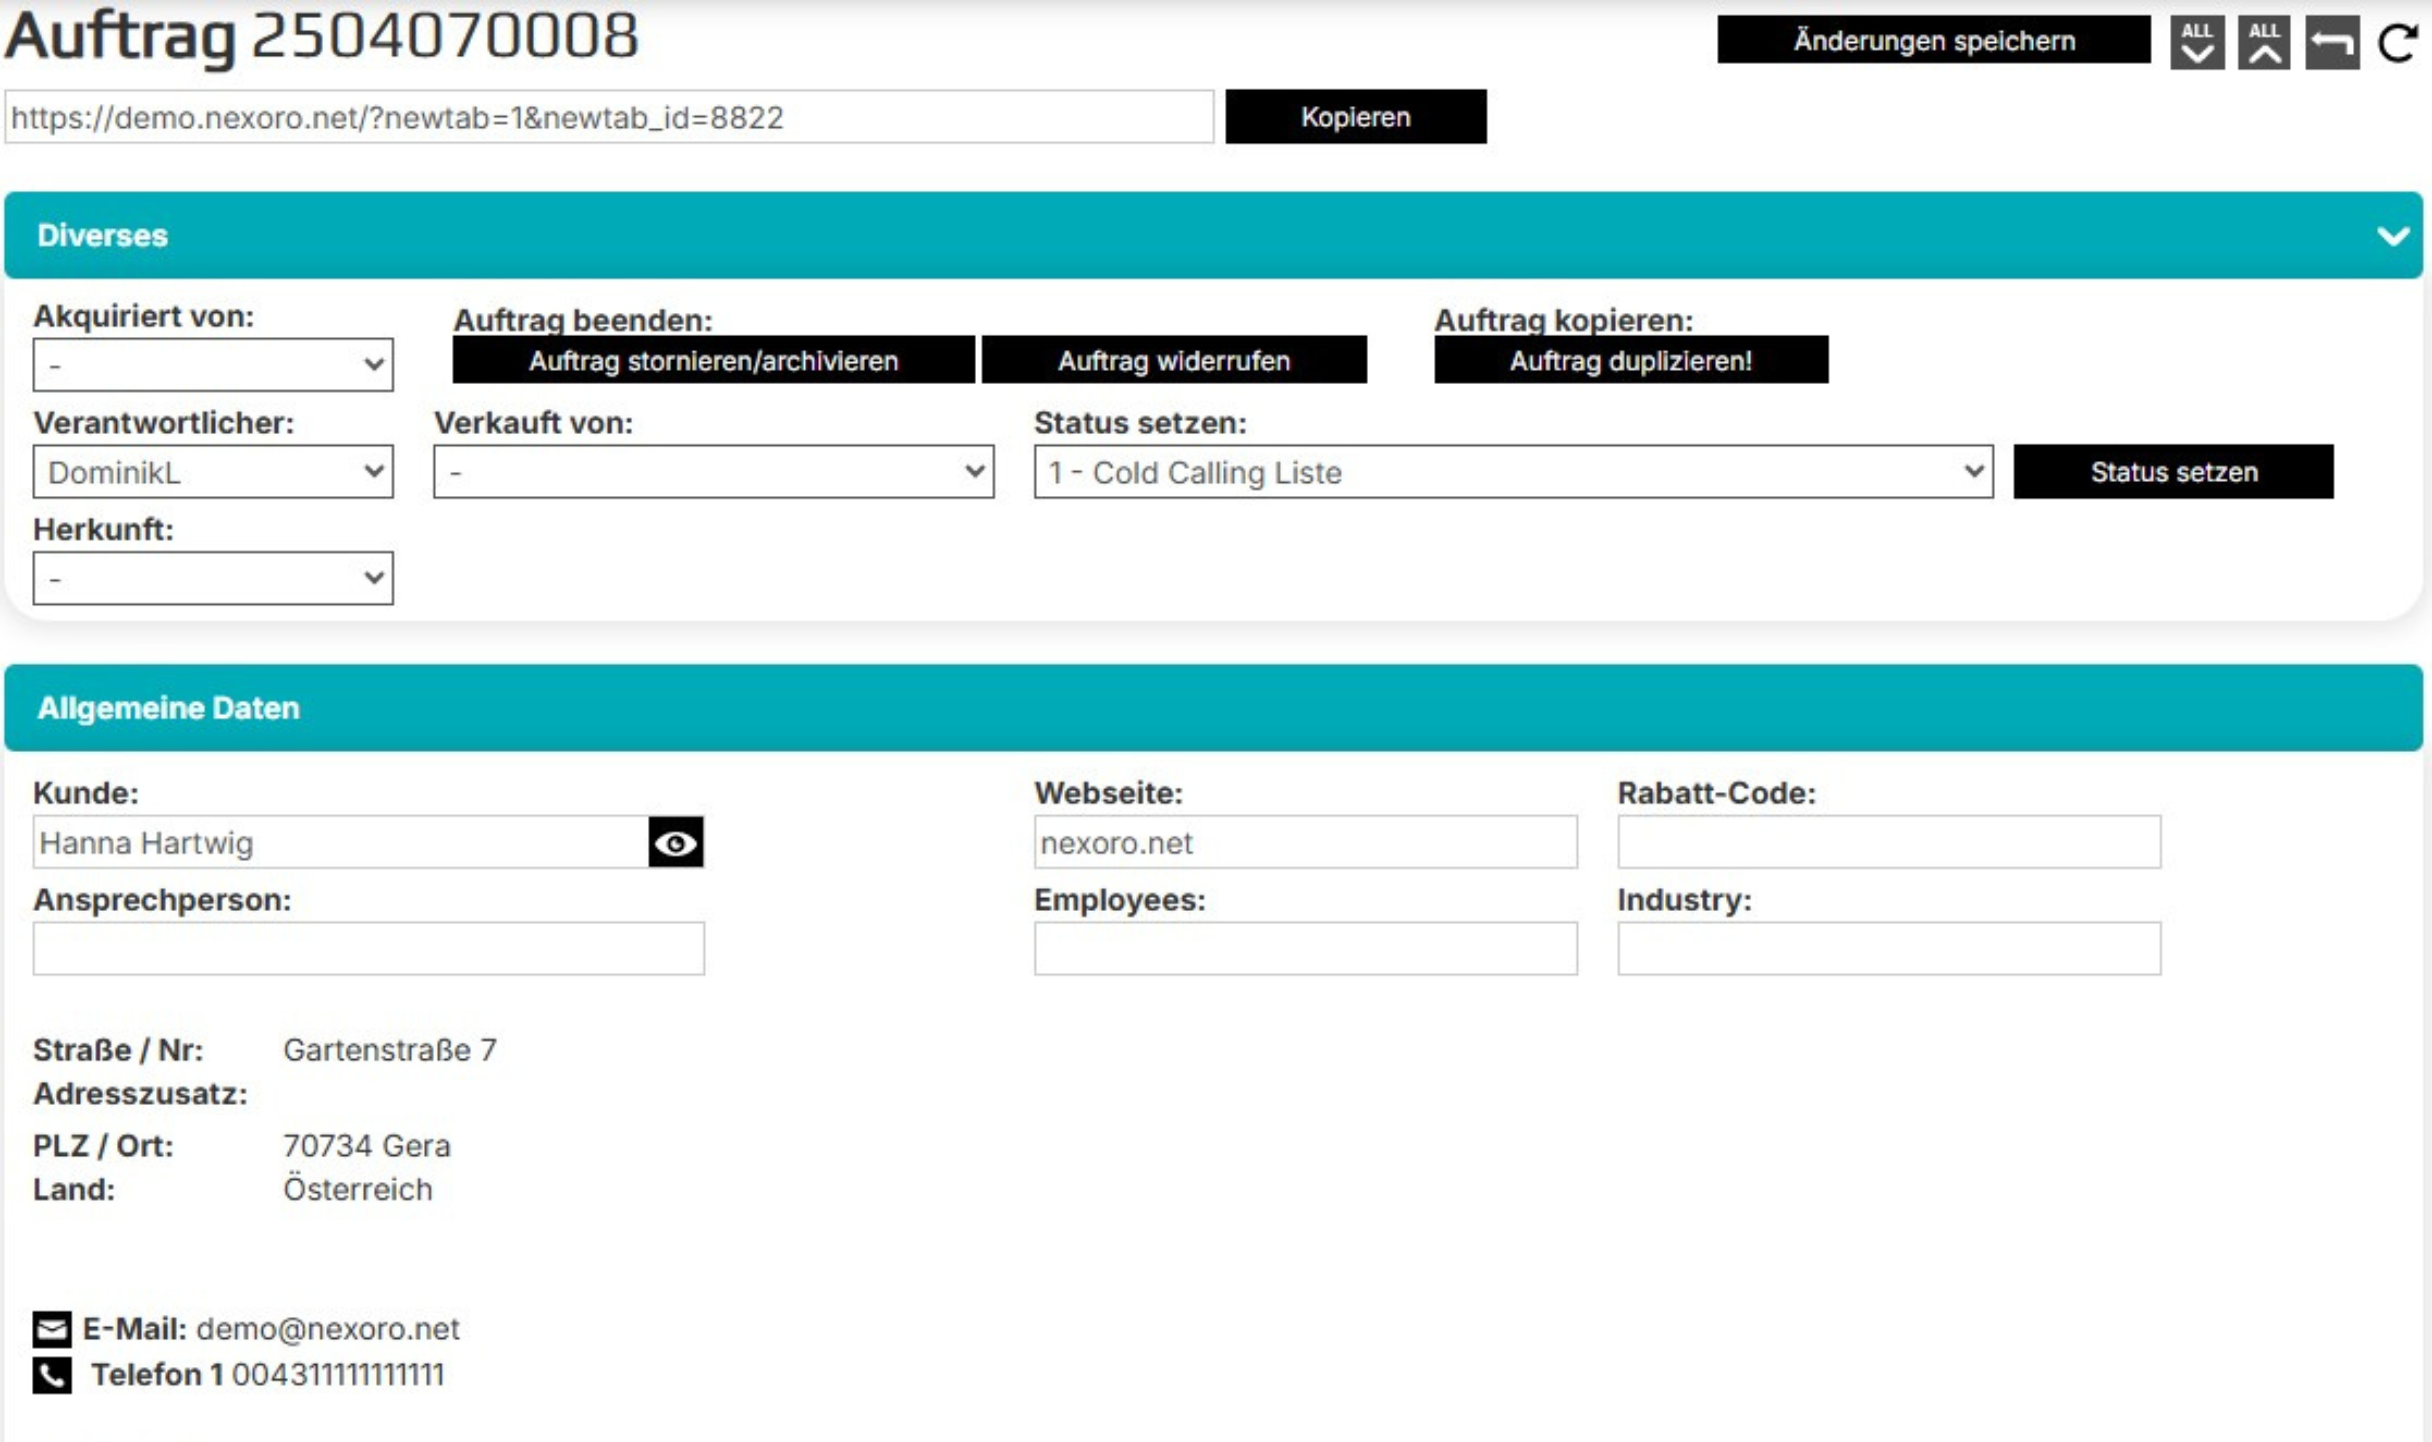Open the customer details via the eye icon

(x=677, y=843)
